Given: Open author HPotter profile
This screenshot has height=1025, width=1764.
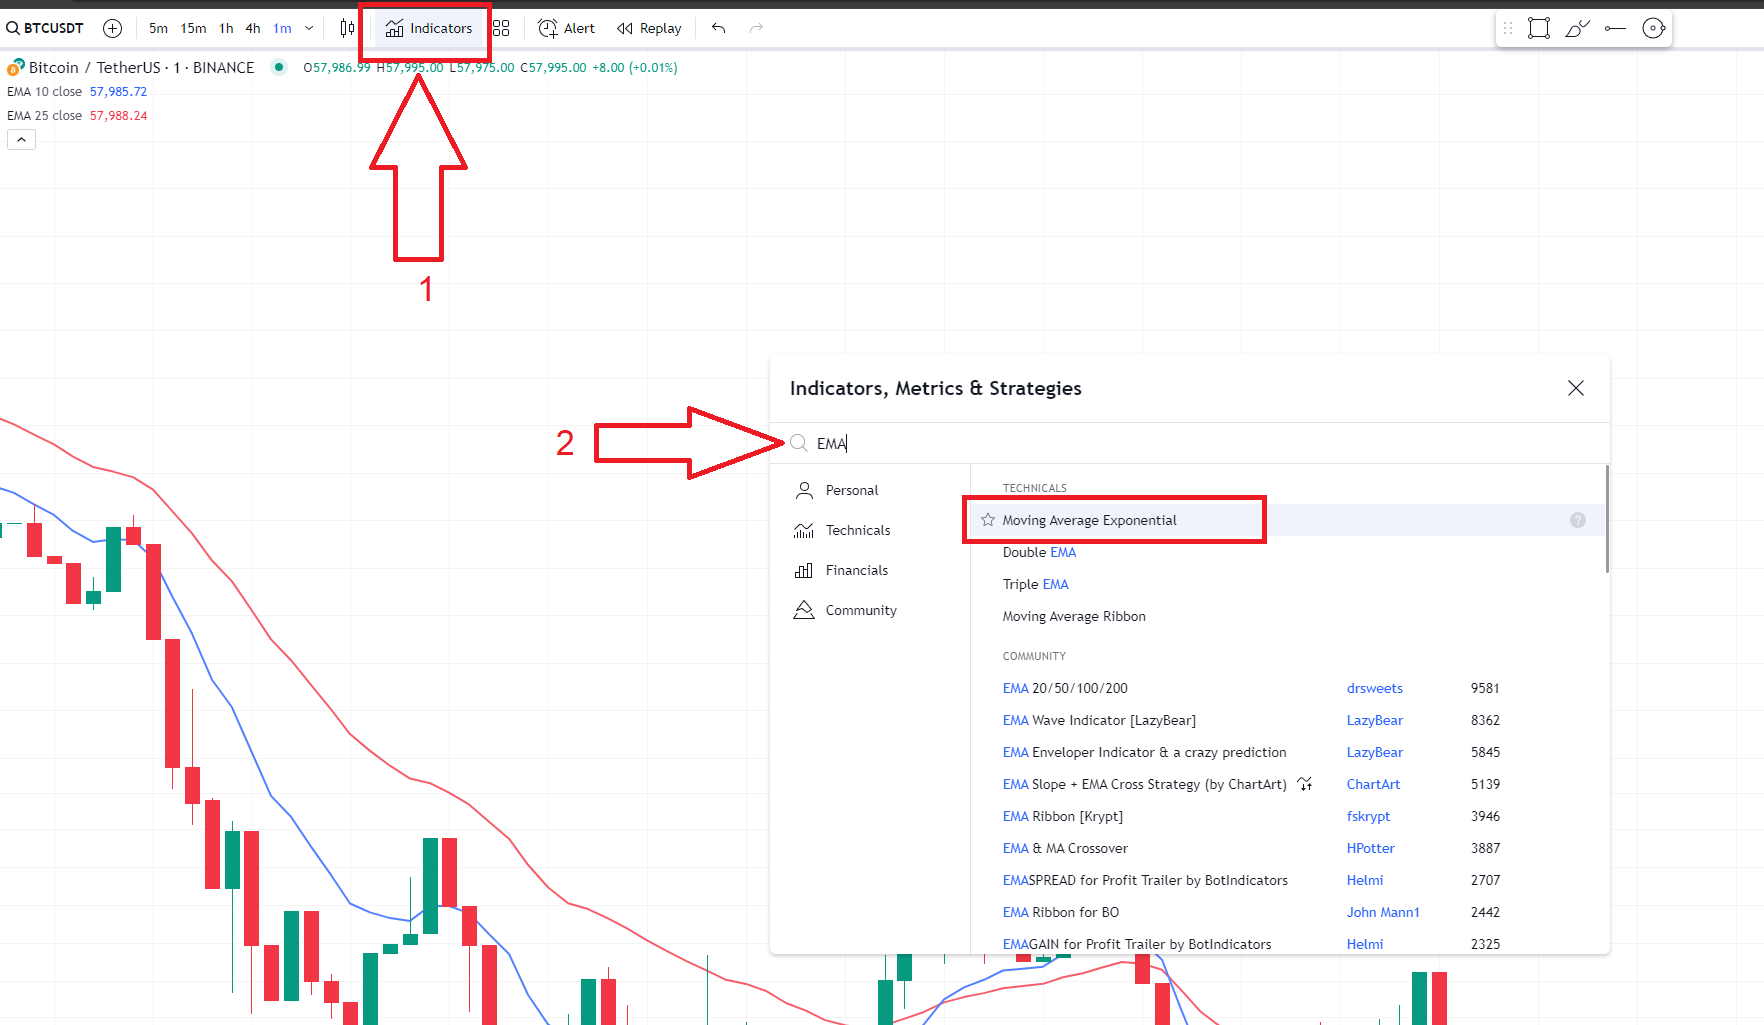Looking at the screenshot, I should [1370, 848].
